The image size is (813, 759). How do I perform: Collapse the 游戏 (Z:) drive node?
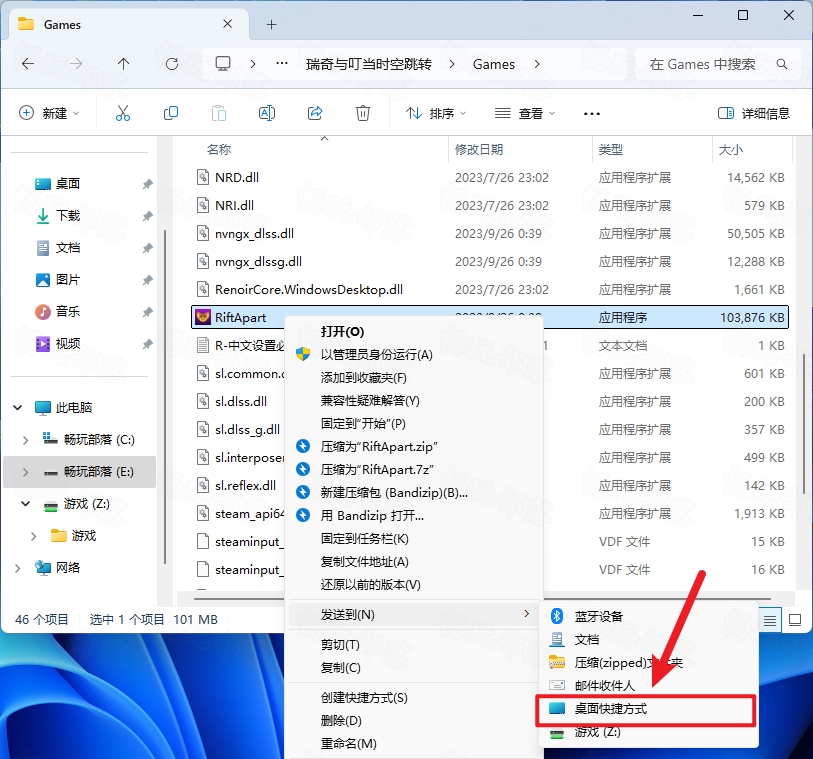(x=25, y=504)
